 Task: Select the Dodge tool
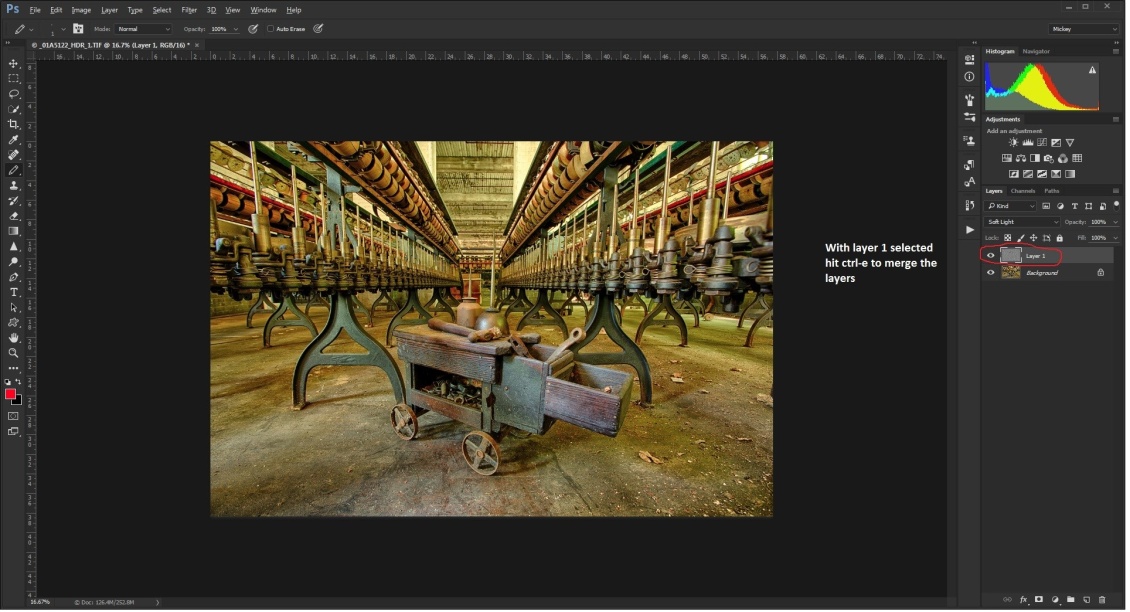click(x=13, y=262)
